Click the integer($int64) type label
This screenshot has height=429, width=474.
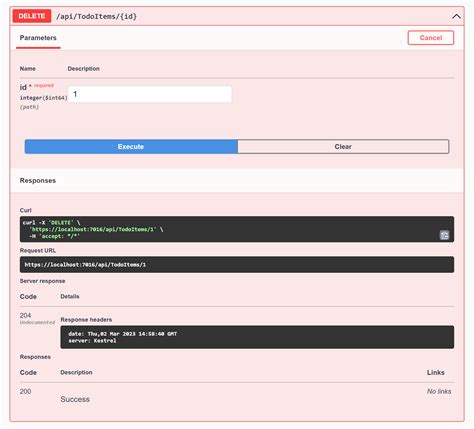pos(43,98)
